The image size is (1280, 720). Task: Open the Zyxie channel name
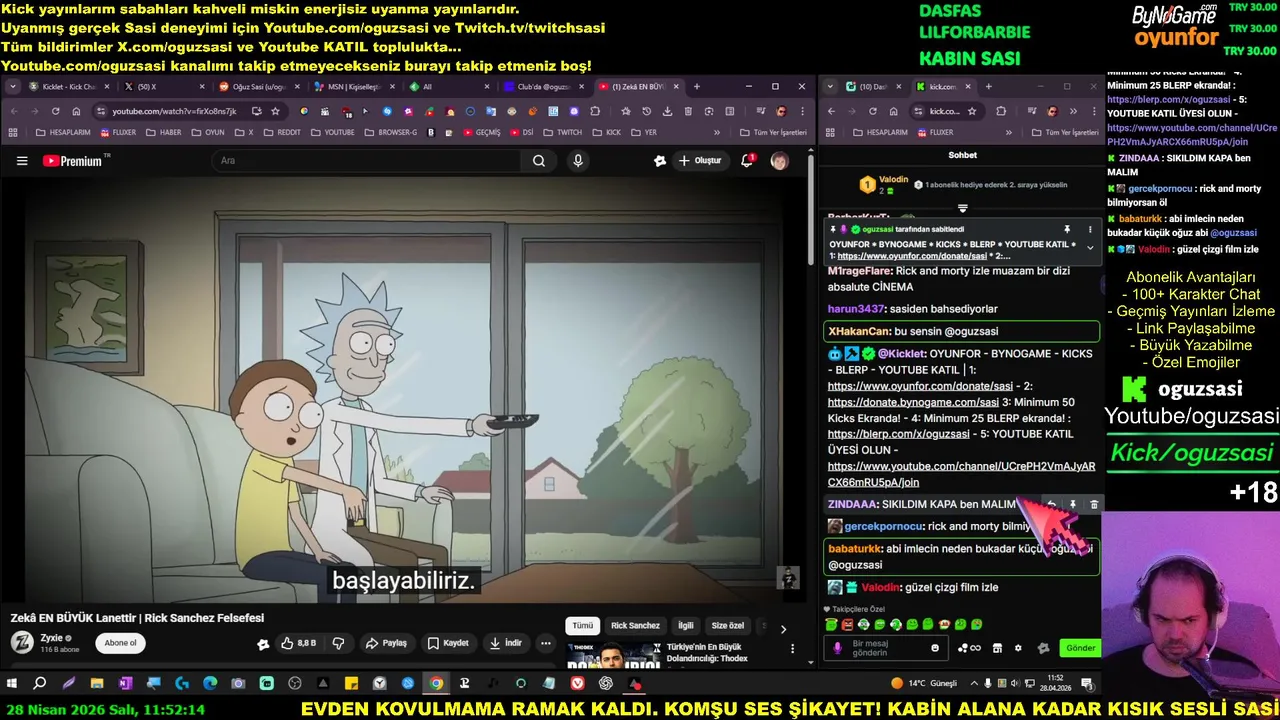click(x=51, y=637)
